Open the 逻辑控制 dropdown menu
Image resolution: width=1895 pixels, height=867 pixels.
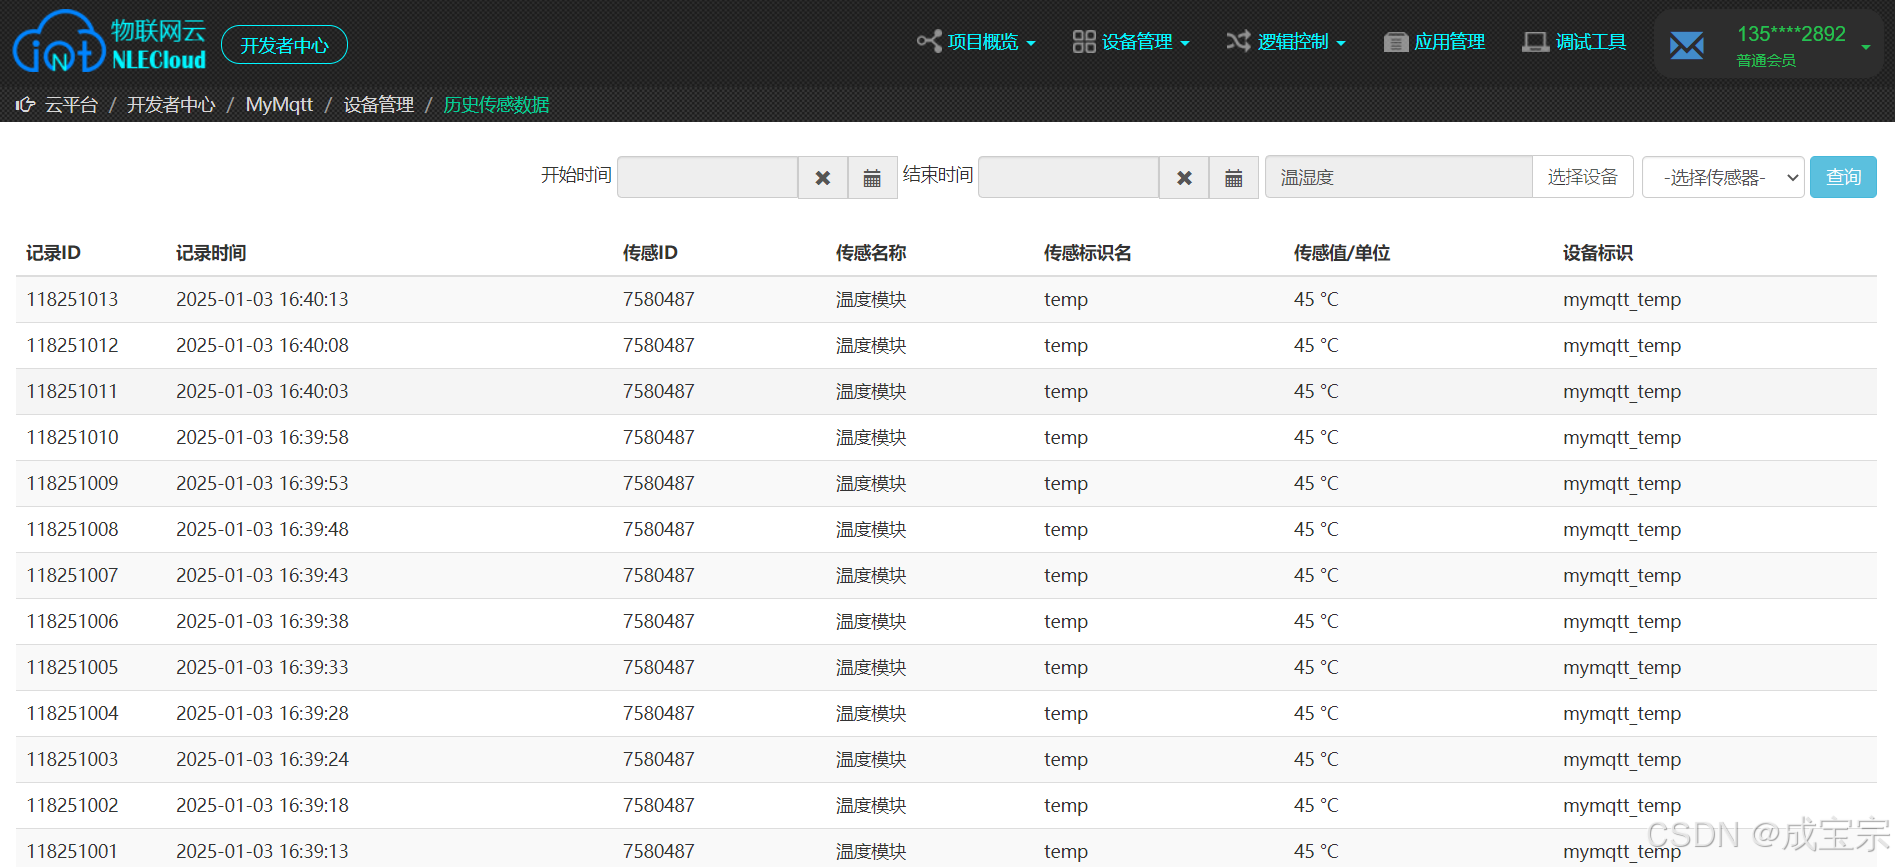click(x=1286, y=42)
